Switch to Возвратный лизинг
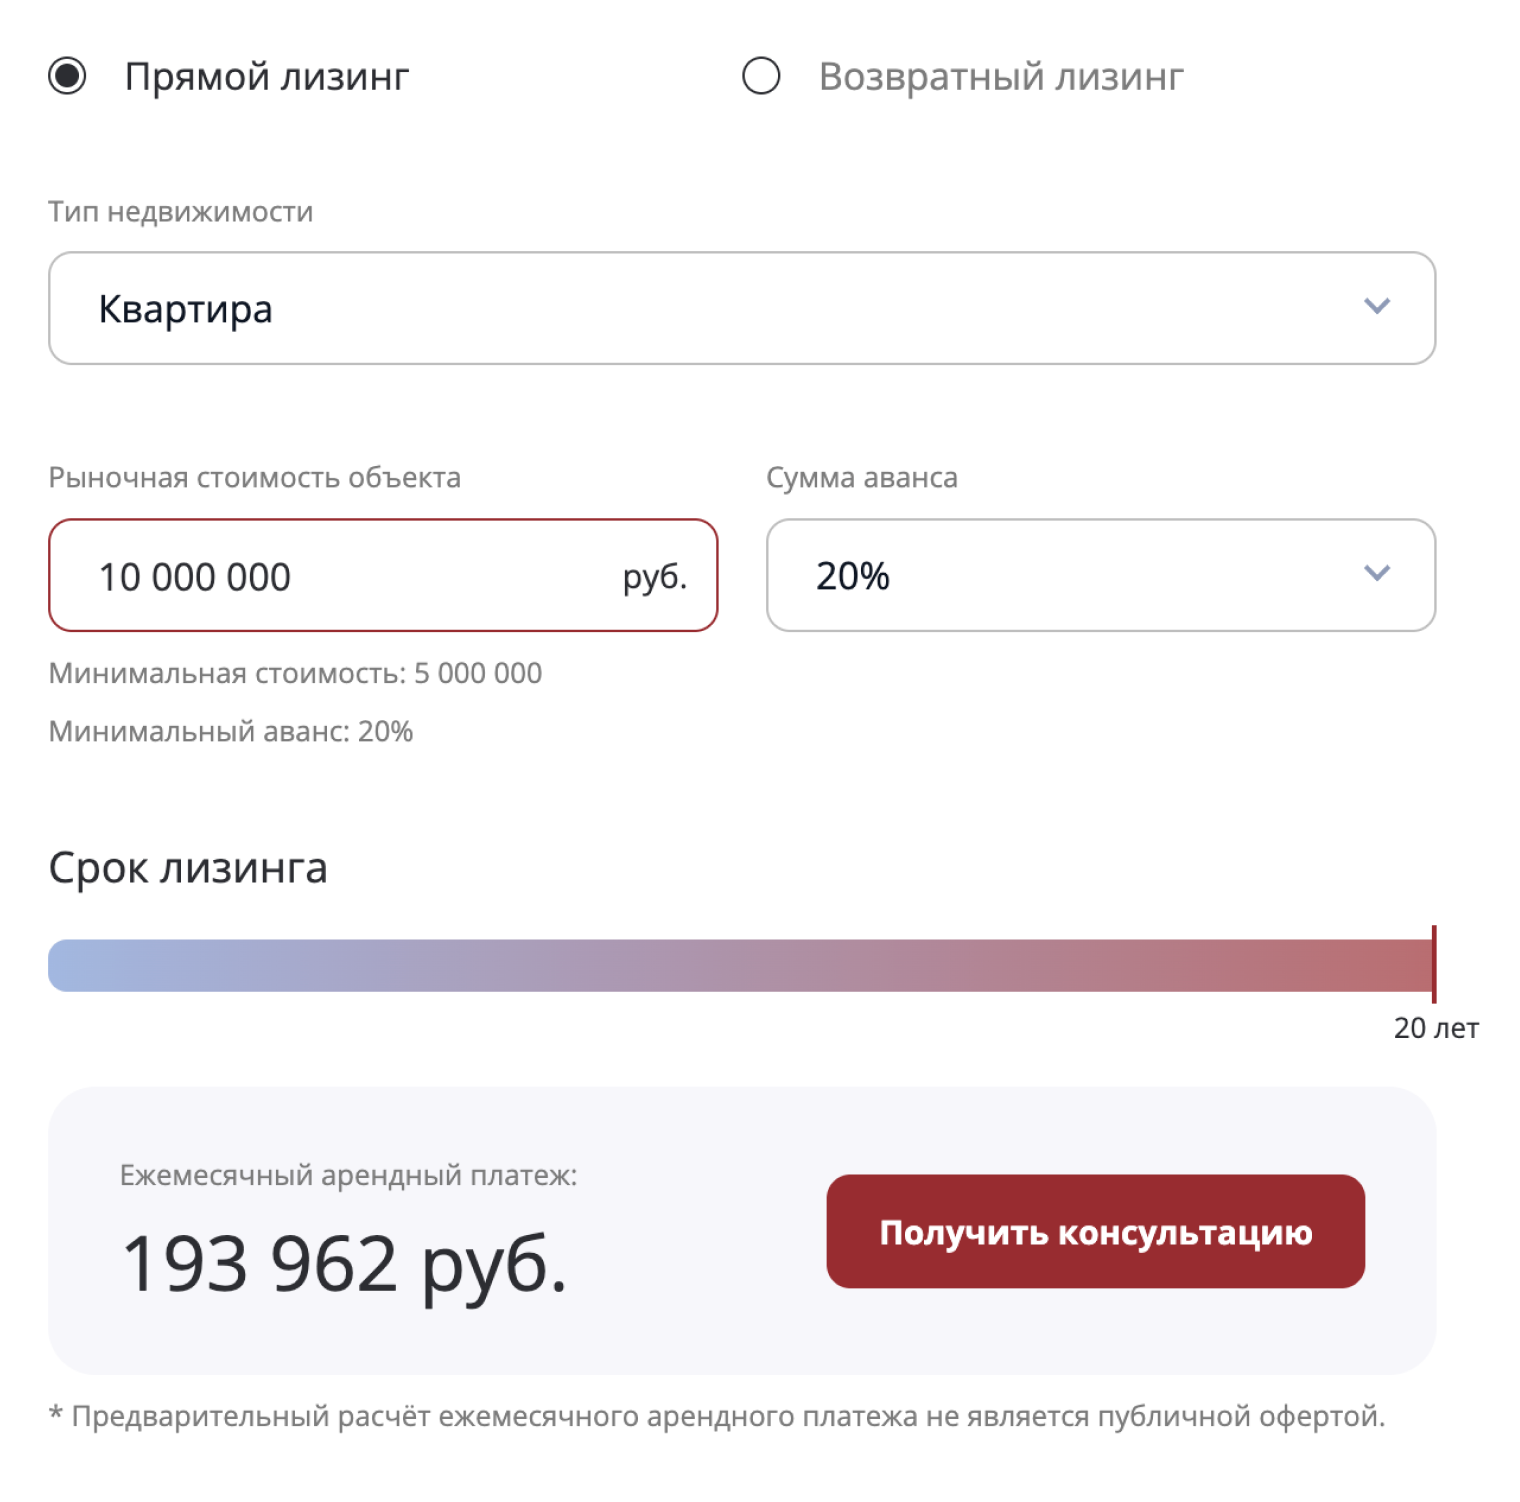The image size is (1520, 1502). 1000,76
